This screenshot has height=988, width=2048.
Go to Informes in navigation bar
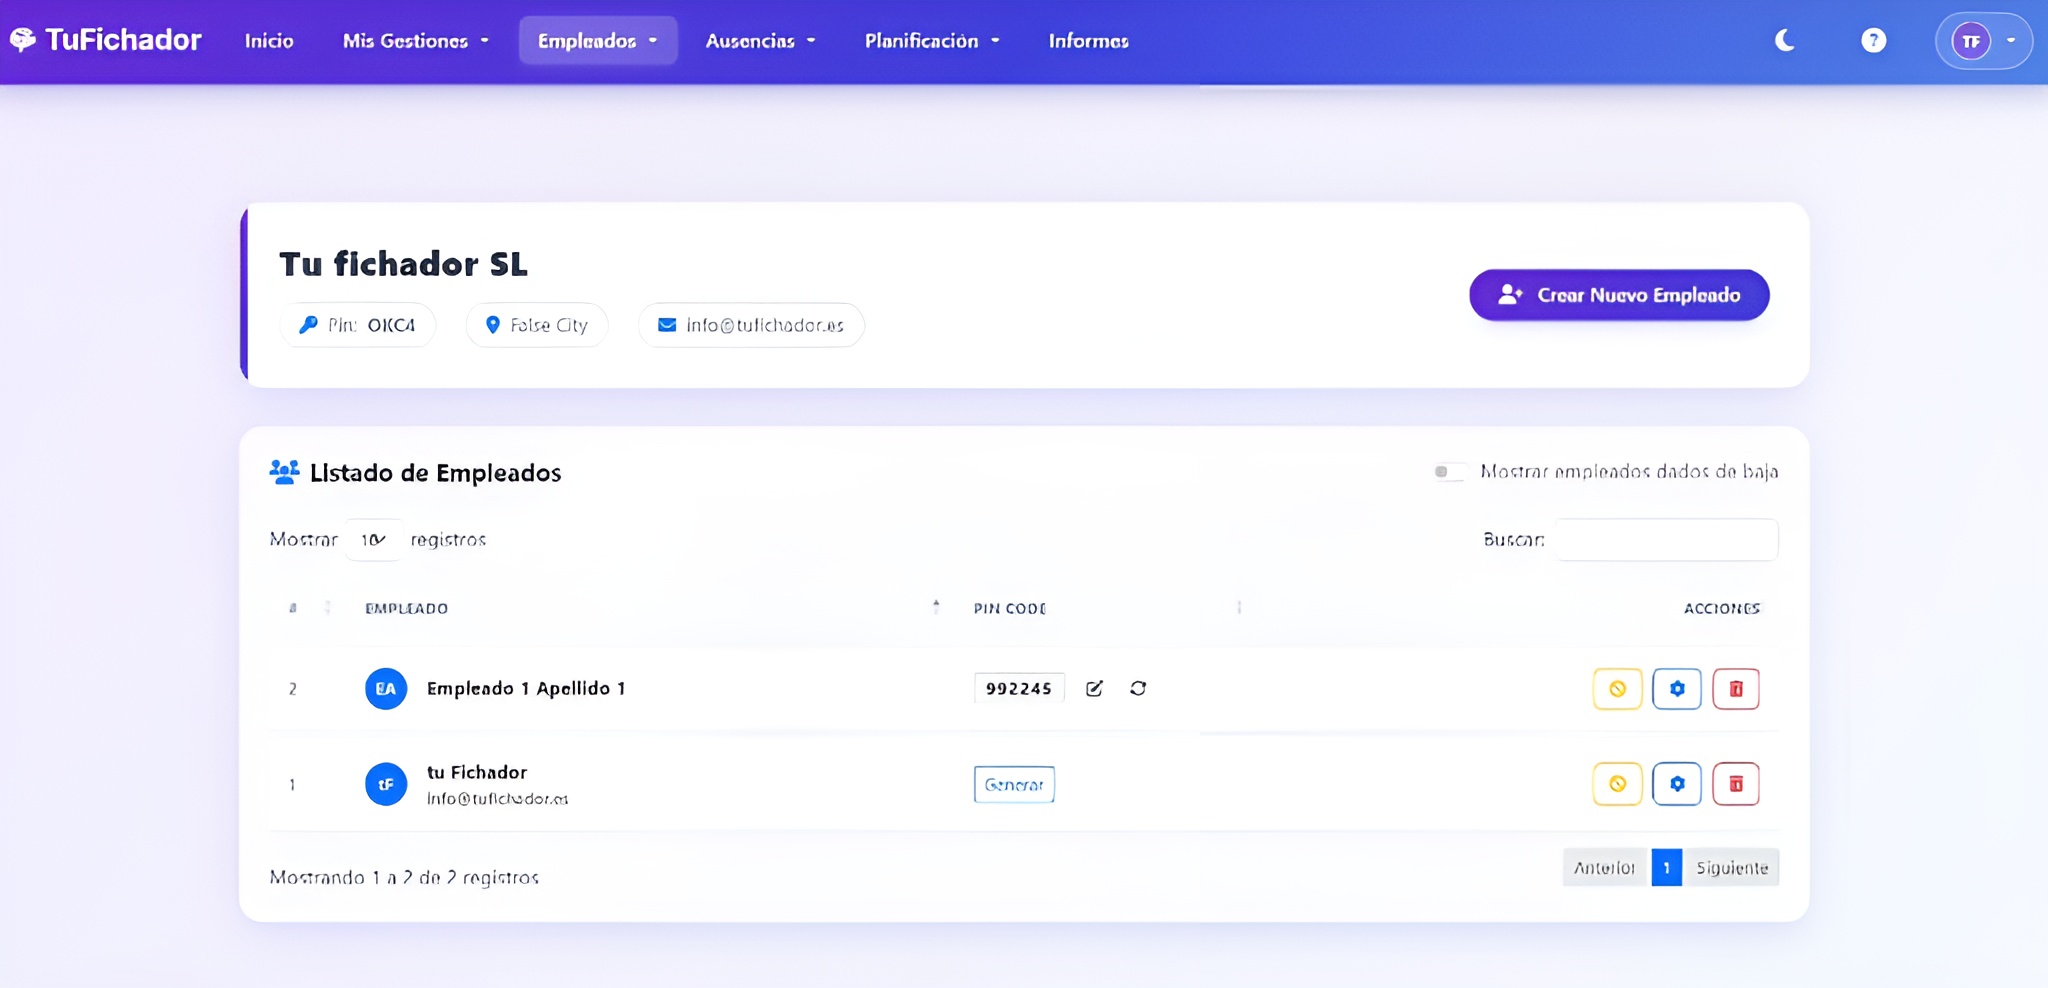tap(1088, 41)
